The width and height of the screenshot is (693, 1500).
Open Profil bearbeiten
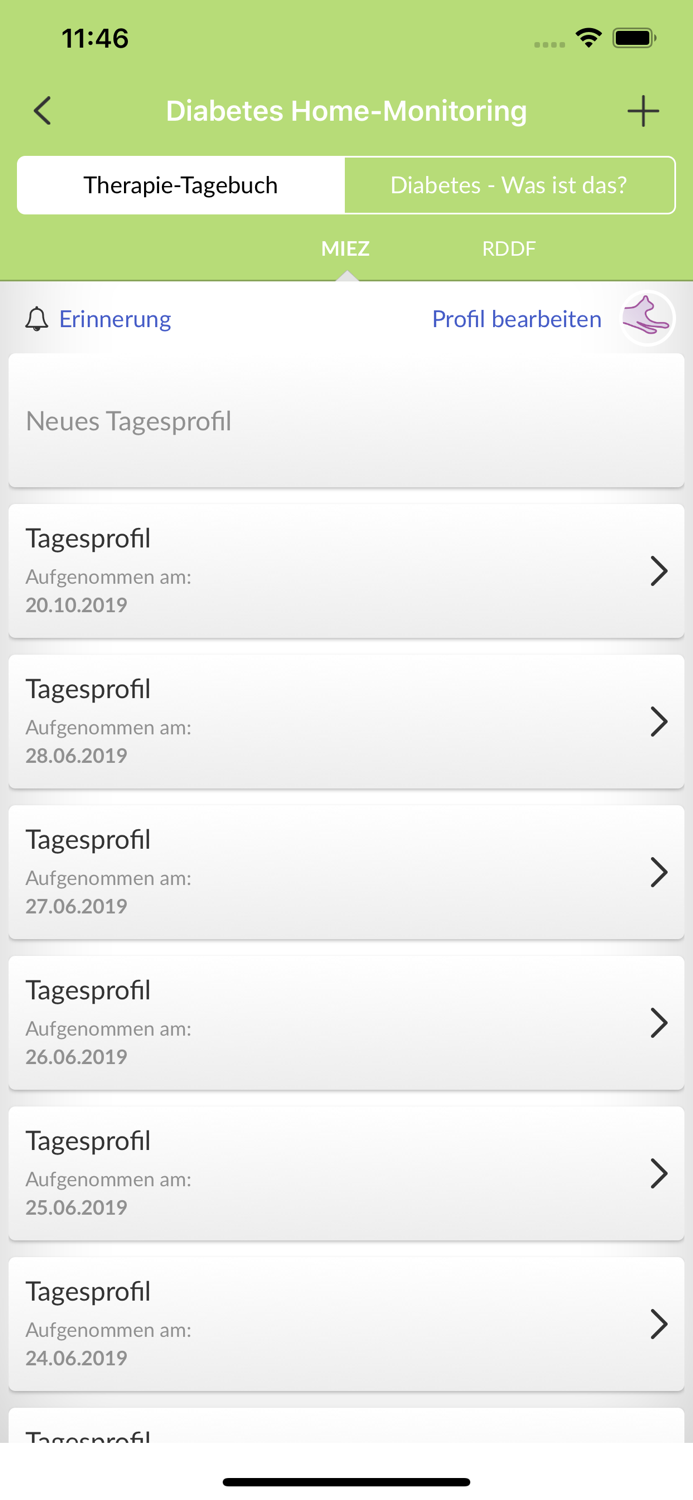516,319
